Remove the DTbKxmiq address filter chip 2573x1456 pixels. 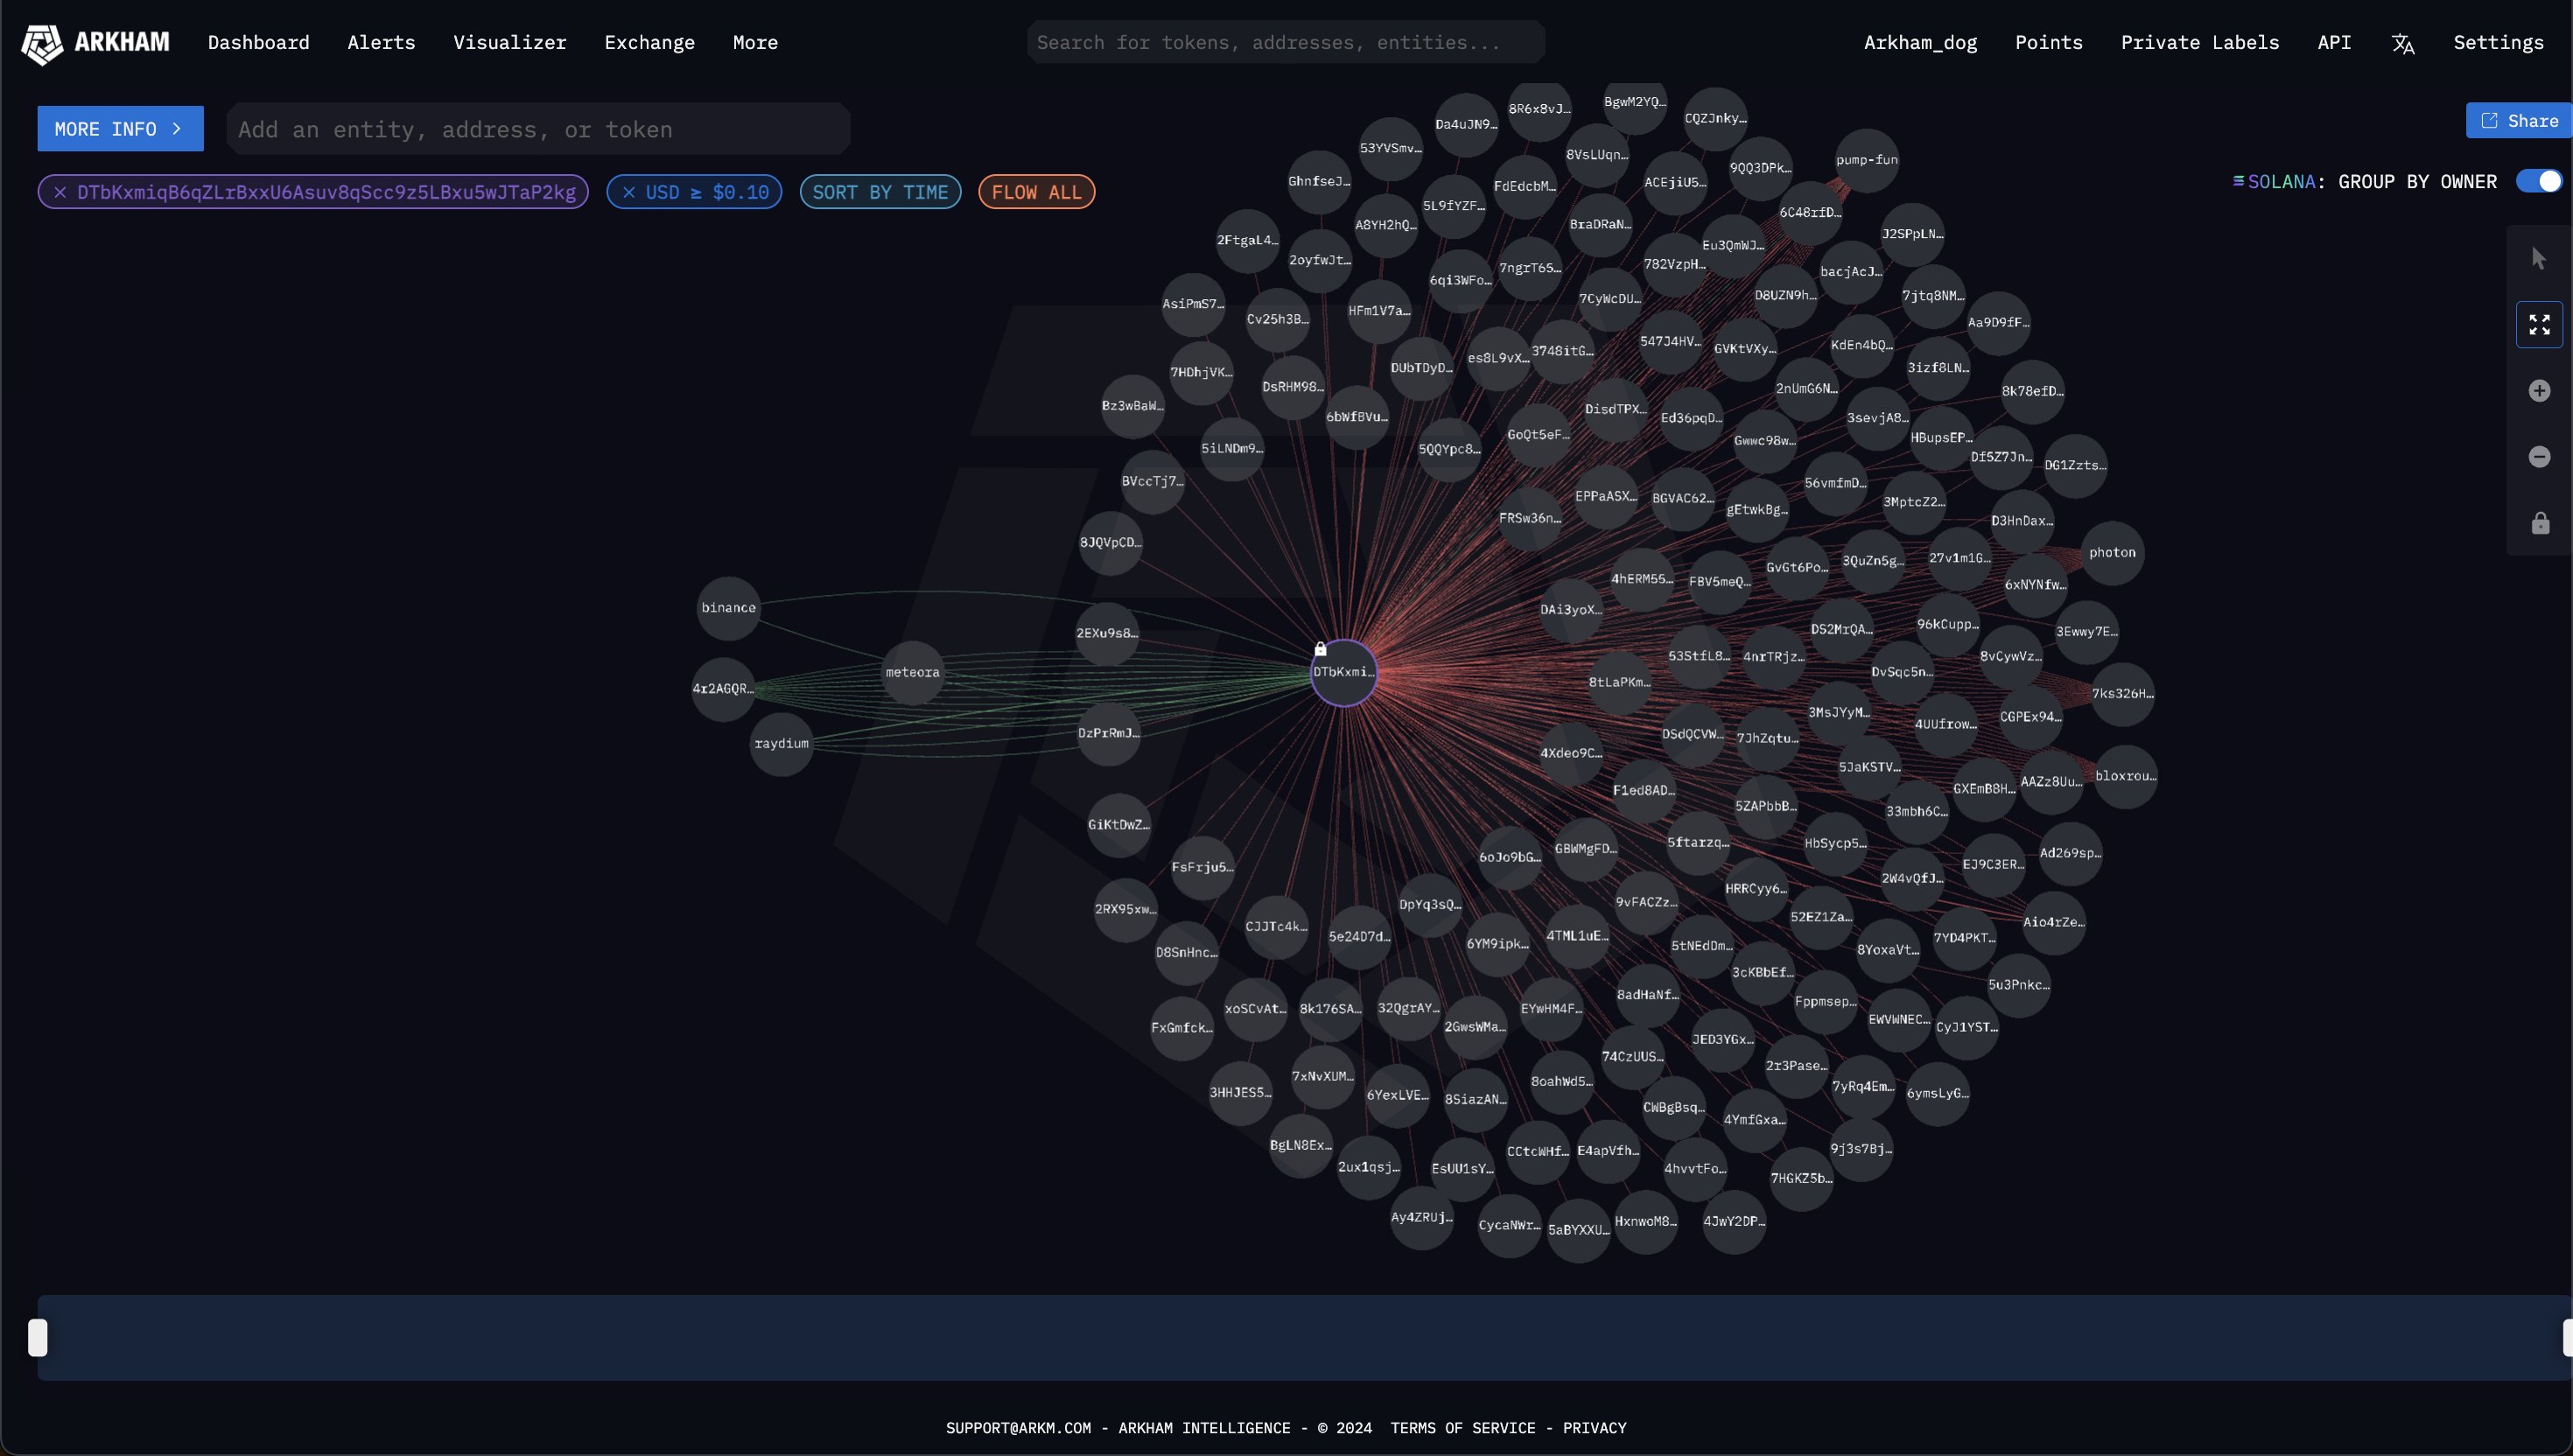(x=60, y=192)
